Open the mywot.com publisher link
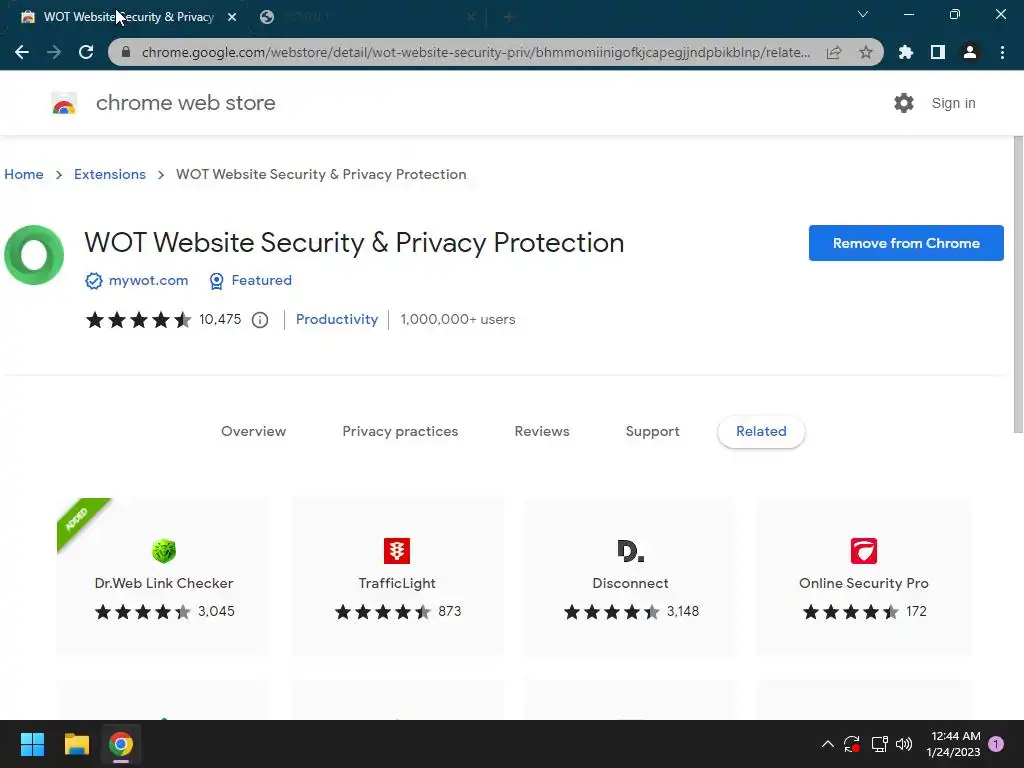This screenshot has width=1024, height=768. (148, 281)
